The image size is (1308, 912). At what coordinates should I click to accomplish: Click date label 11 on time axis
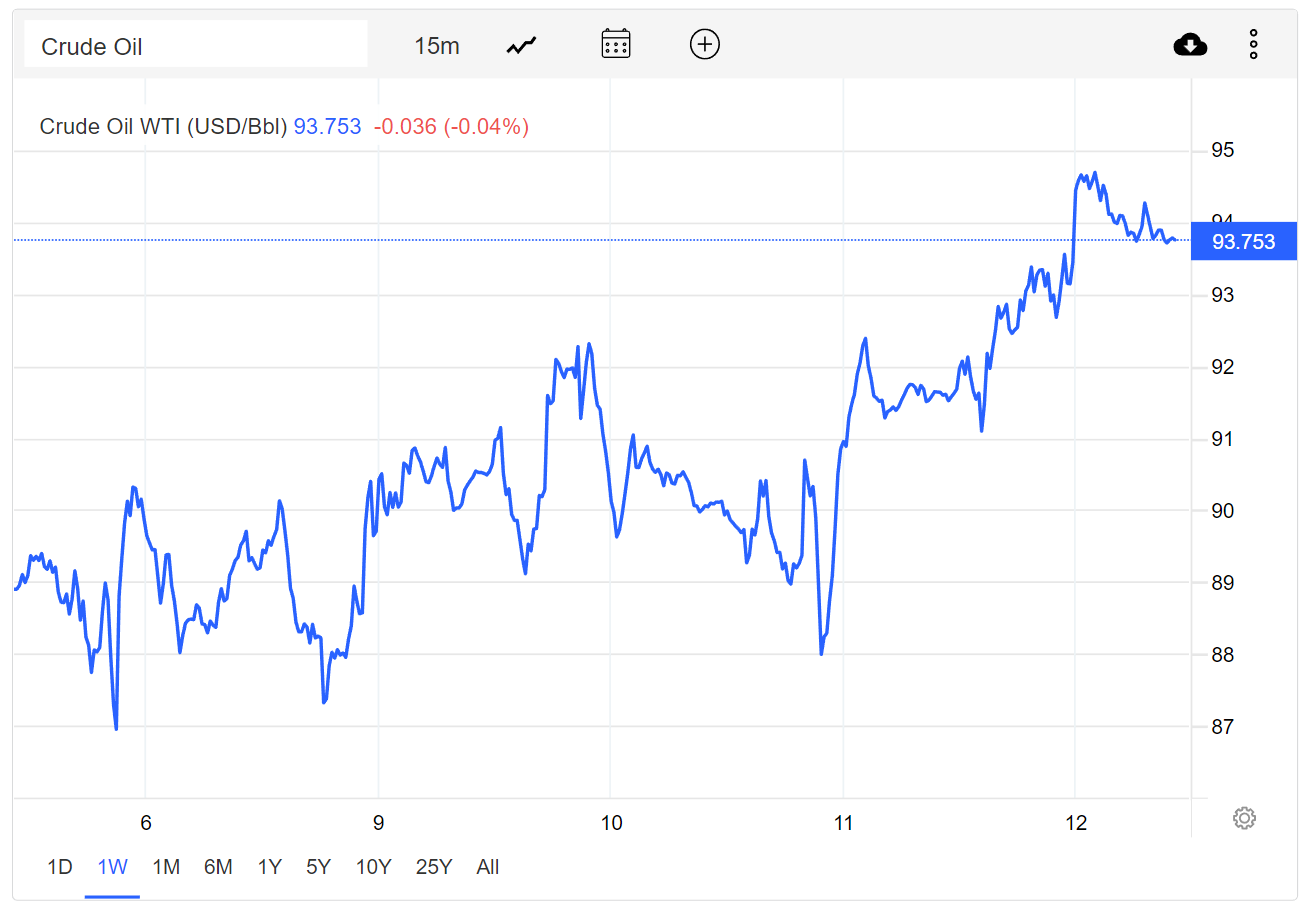coord(843,824)
